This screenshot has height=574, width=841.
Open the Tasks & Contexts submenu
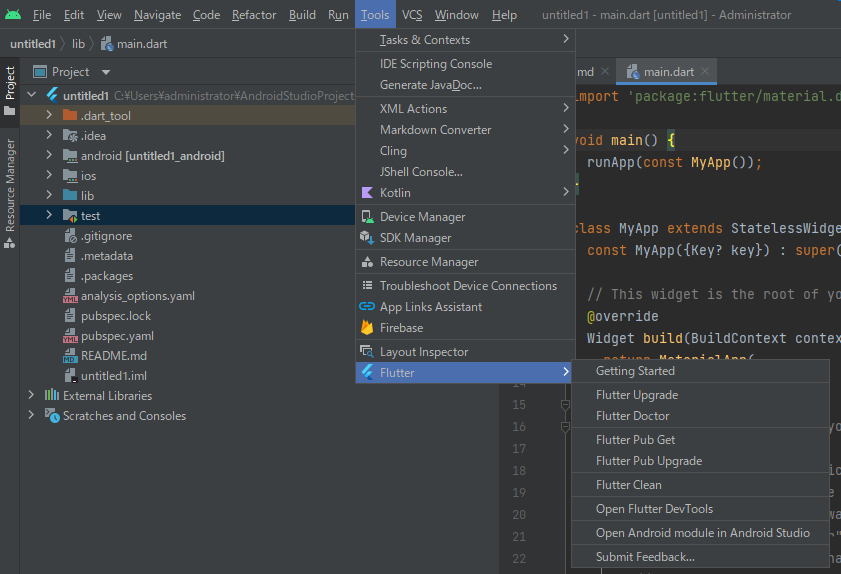[466, 40]
